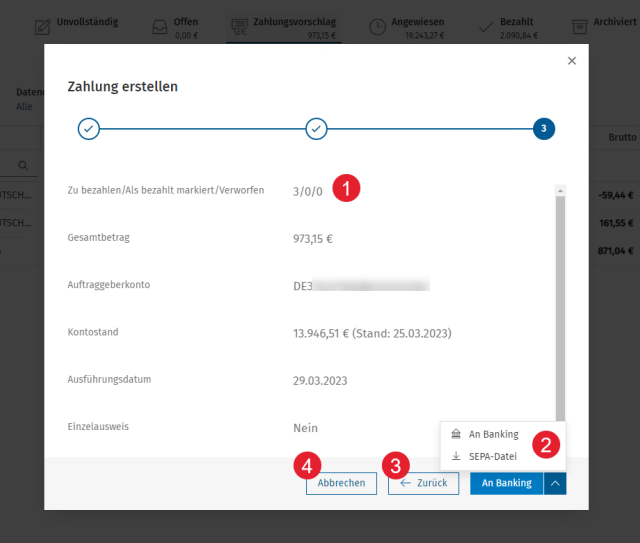
Task: Click the Archiviert archive box icon
Action: [x=580, y=27]
